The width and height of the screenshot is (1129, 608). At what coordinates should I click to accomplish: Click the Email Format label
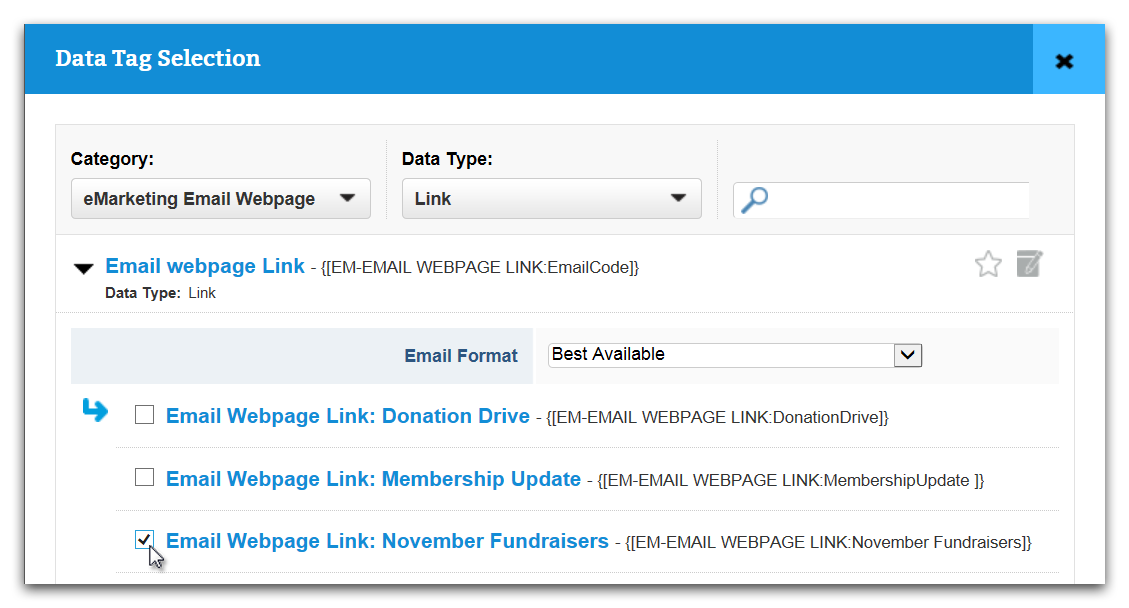tap(461, 356)
